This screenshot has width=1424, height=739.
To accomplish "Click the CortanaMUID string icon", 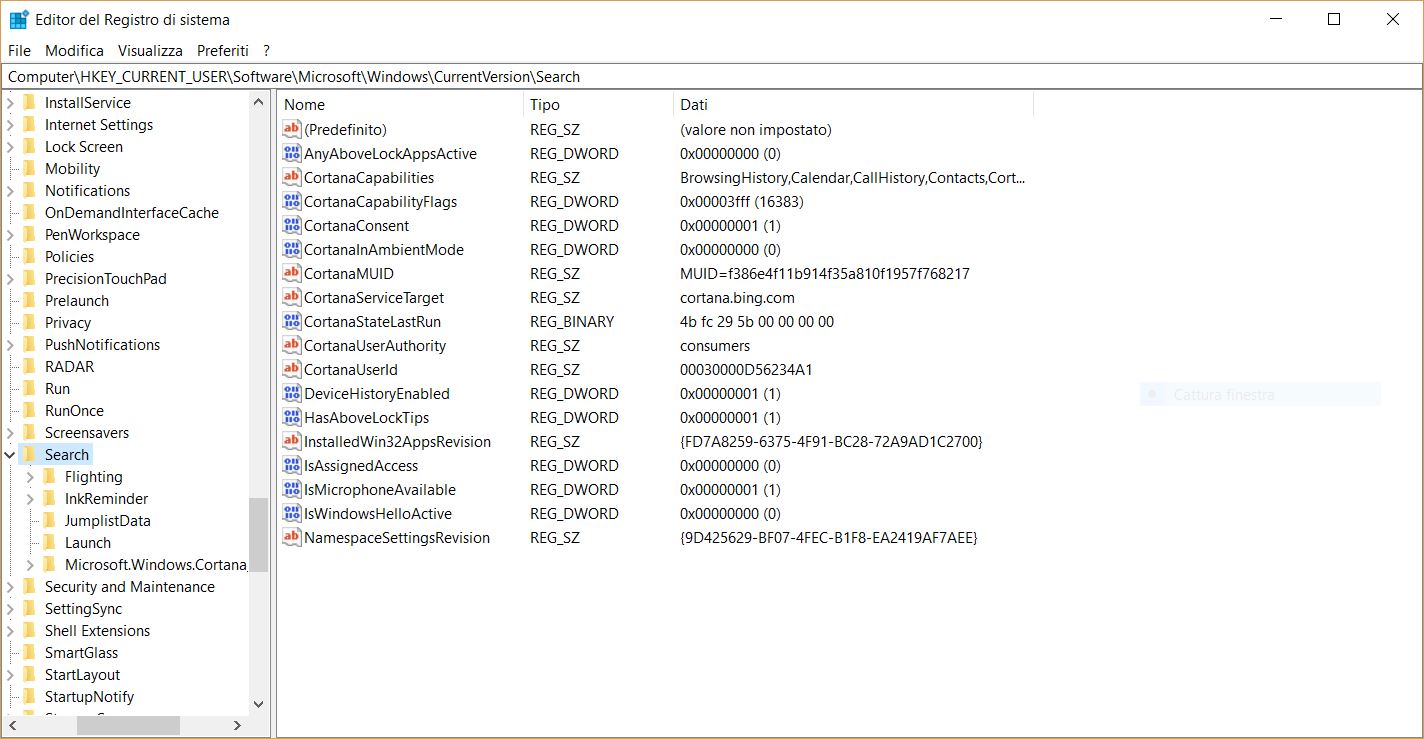I will (x=292, y=273).
